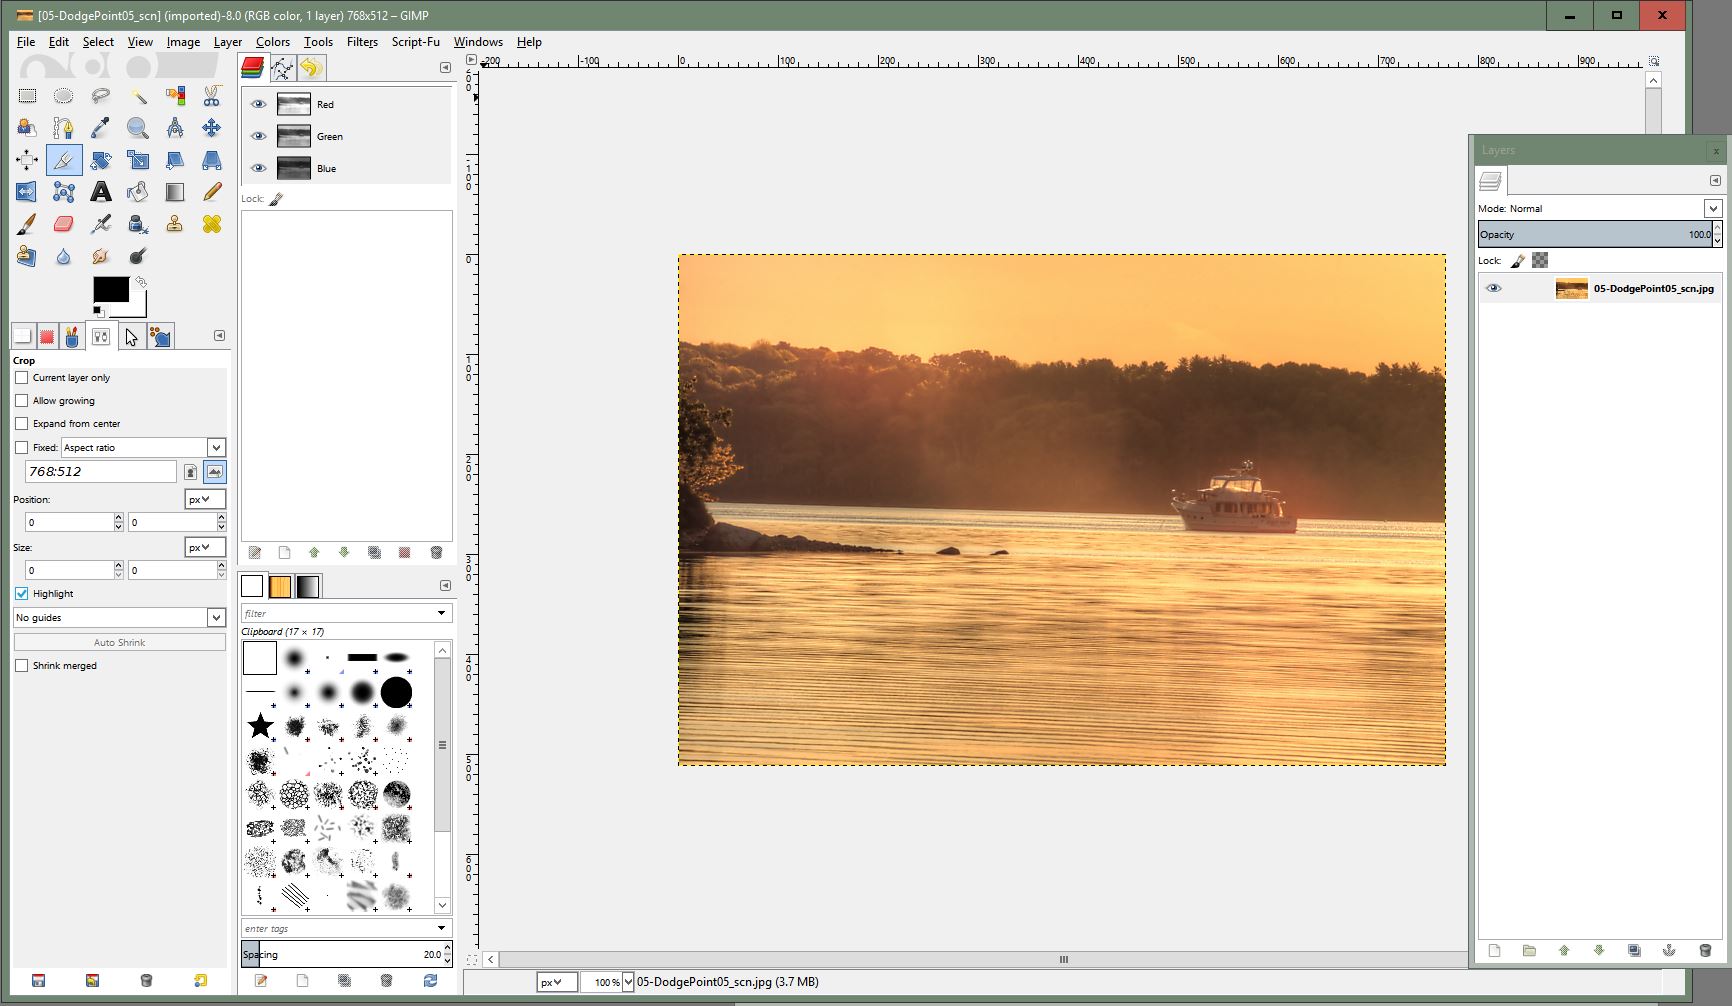The height and width of the screenshot is (1006, 1732).
Task: Disable the Highlight checkbox
Action: 22,594
